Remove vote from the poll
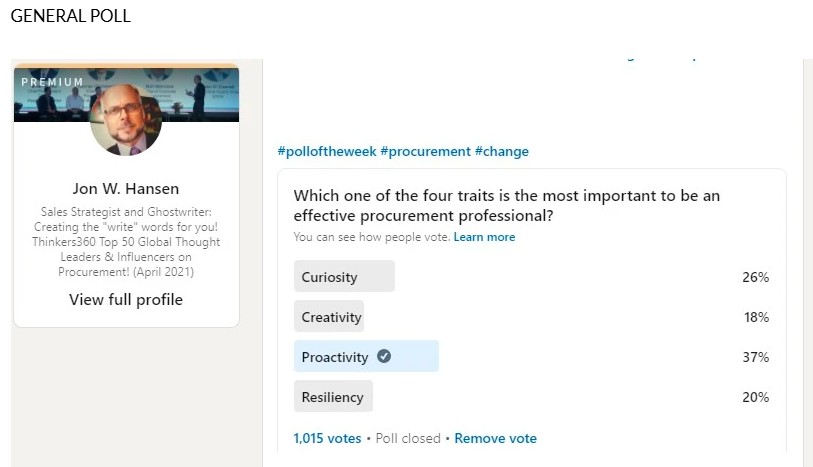The image size is (813, 467). [496, 438]
